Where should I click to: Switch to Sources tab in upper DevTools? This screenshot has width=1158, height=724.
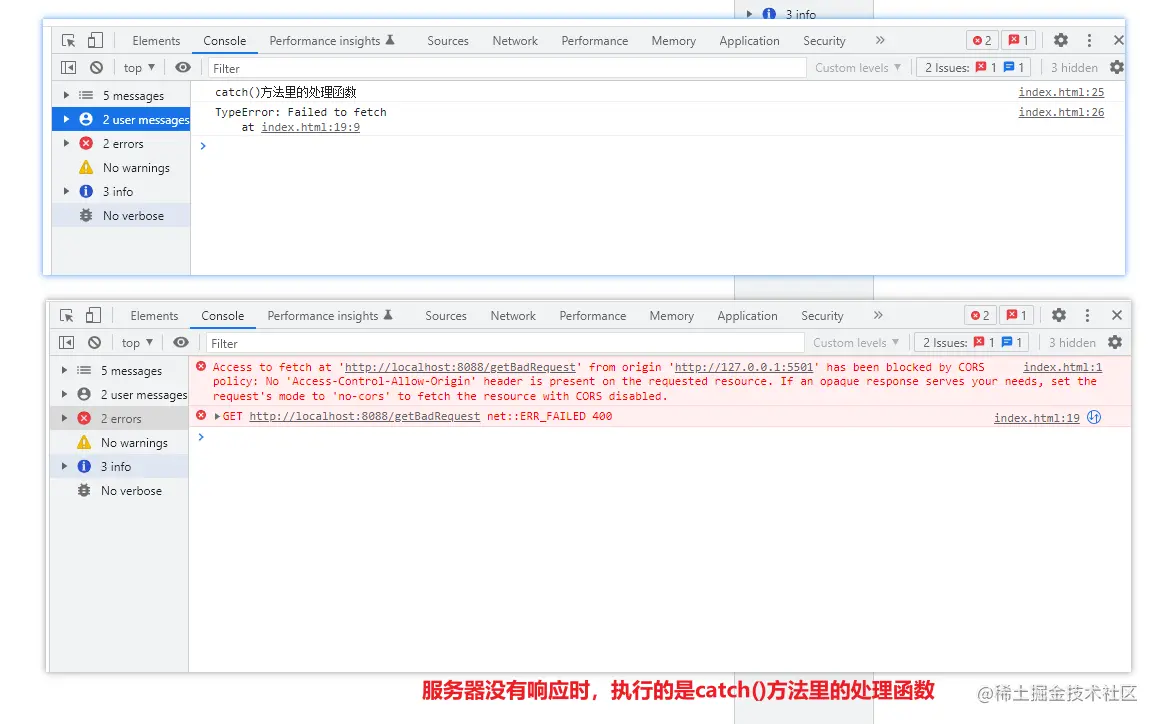point(448,41)
